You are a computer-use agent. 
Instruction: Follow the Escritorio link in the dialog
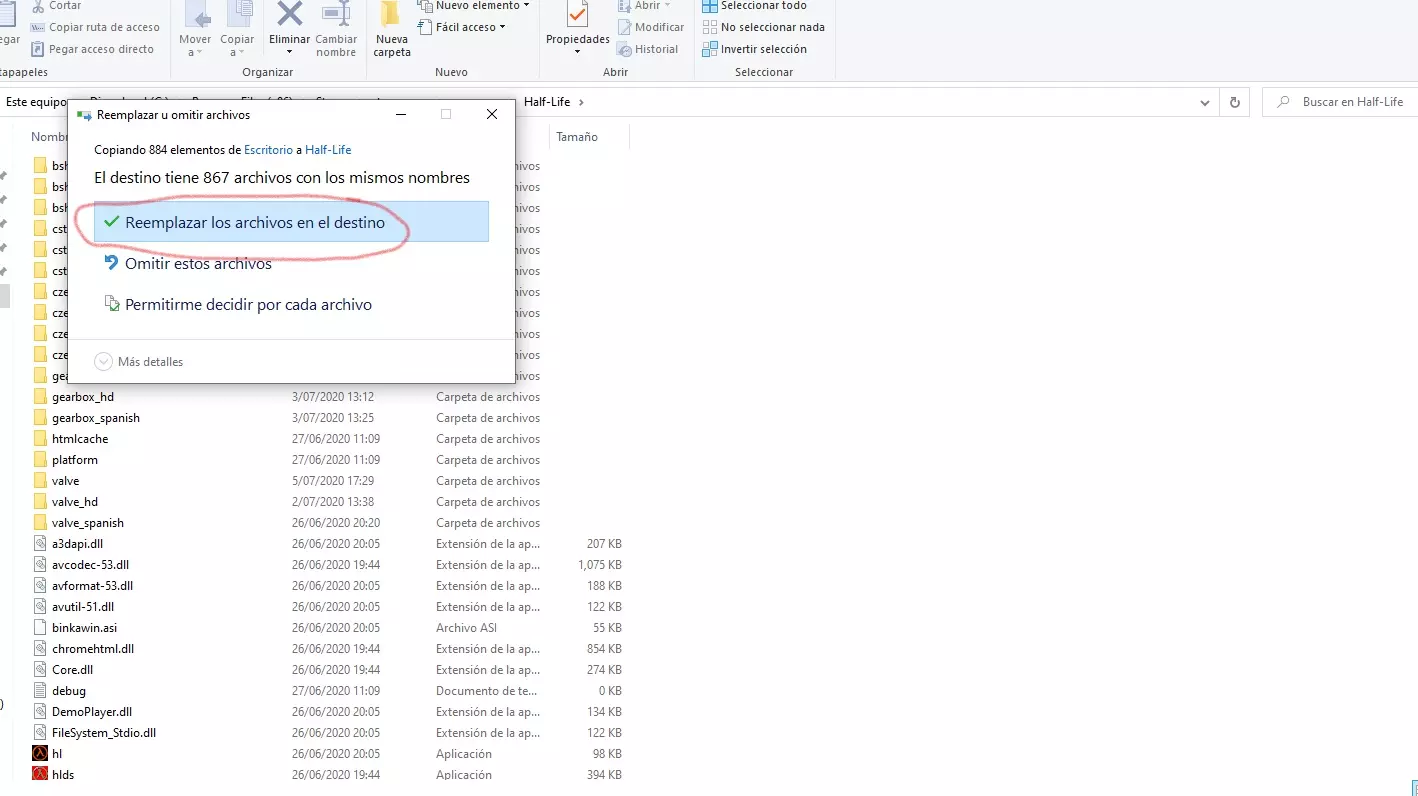click(x=269, y=150)
